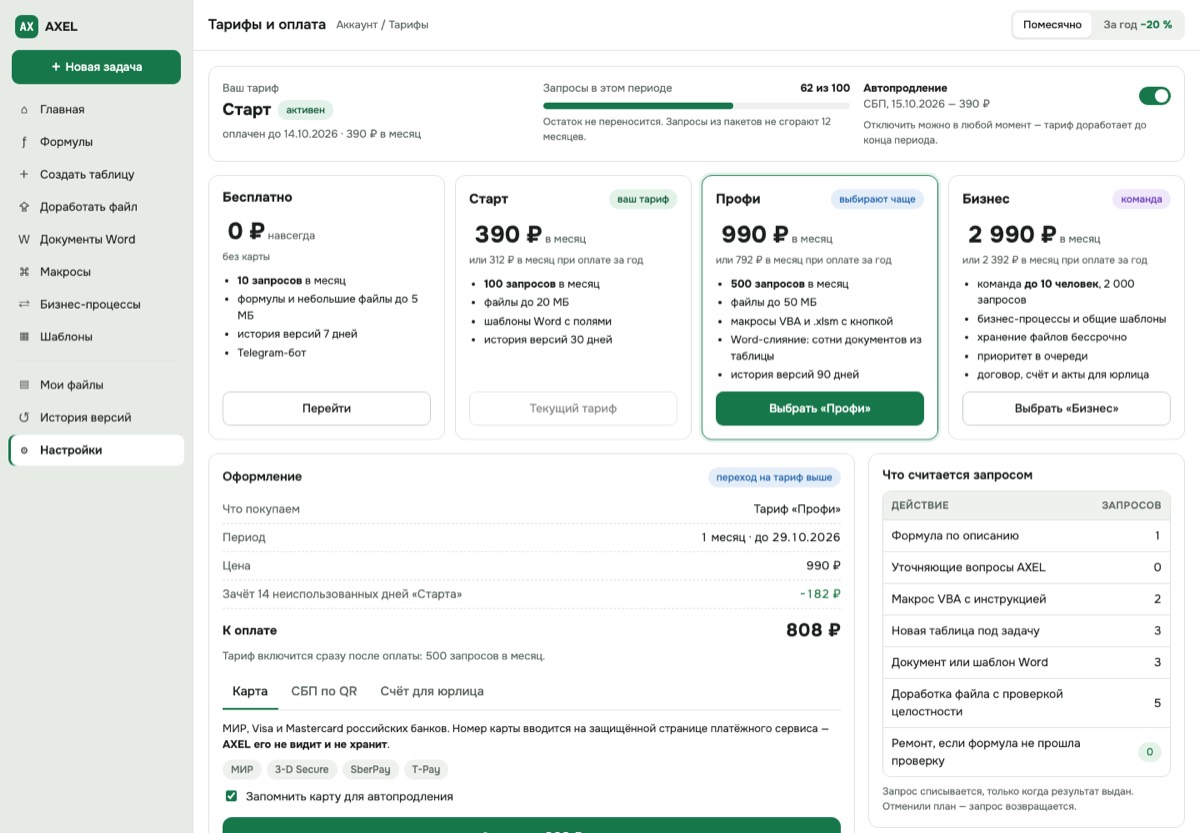Click Перейти on the Бесплатно plan

coord(326,408)
